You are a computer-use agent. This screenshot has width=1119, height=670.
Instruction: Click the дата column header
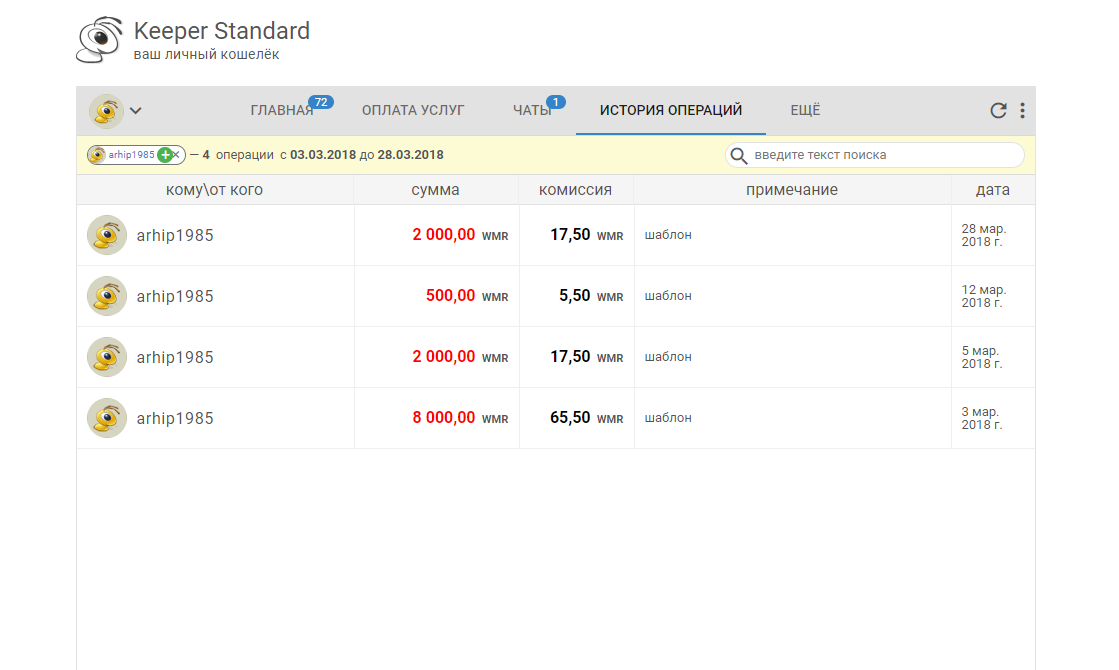993,190
